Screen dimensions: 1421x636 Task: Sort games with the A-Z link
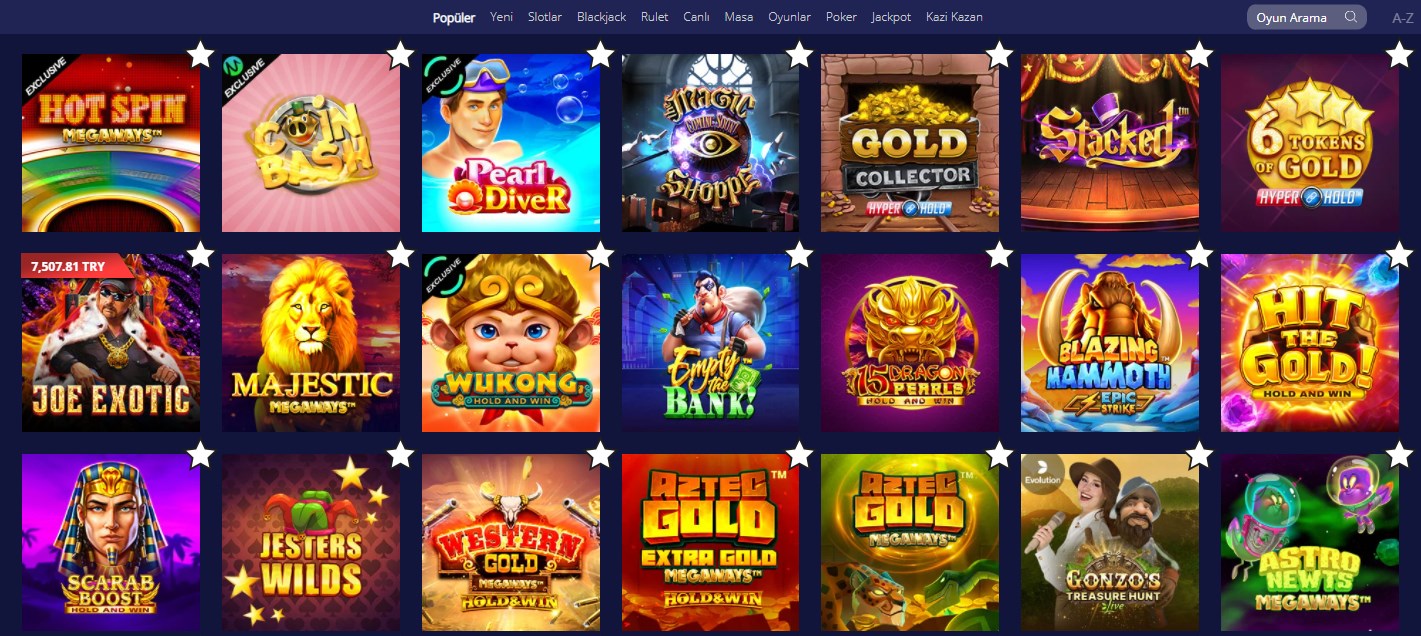click(1403, 18)
